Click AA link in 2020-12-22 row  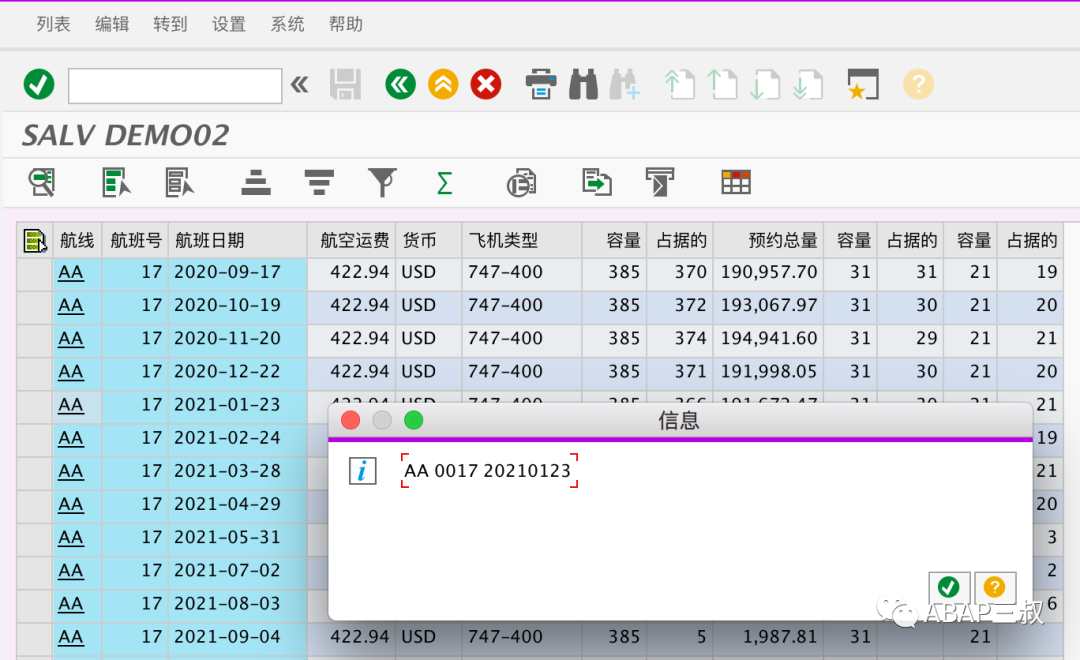pyautogui.click(x=71, y=372)
